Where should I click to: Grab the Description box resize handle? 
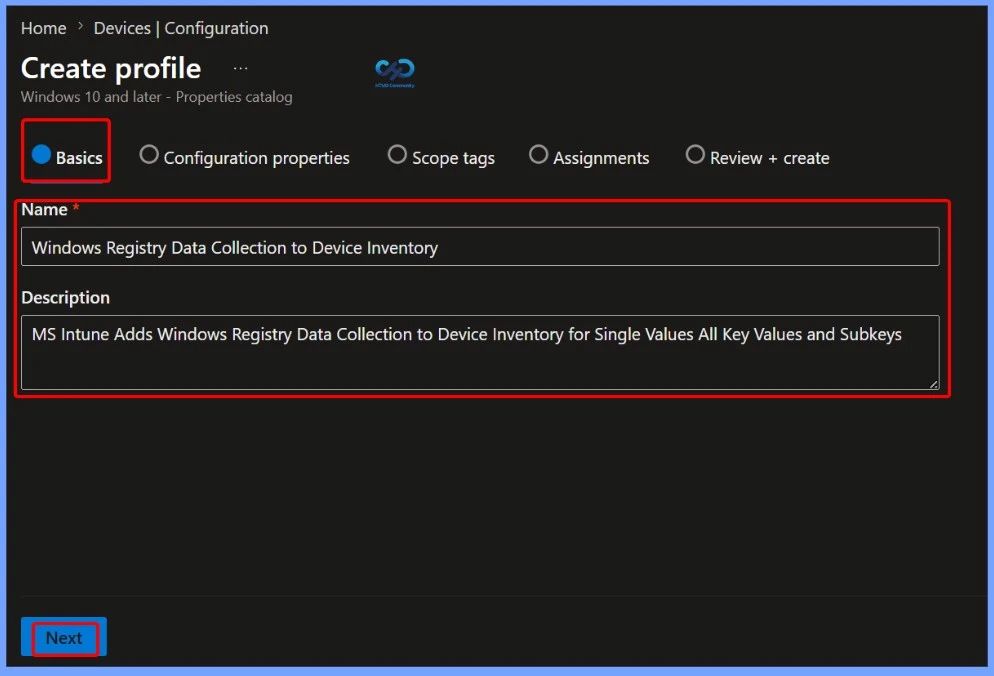click(x=933, y=384)
